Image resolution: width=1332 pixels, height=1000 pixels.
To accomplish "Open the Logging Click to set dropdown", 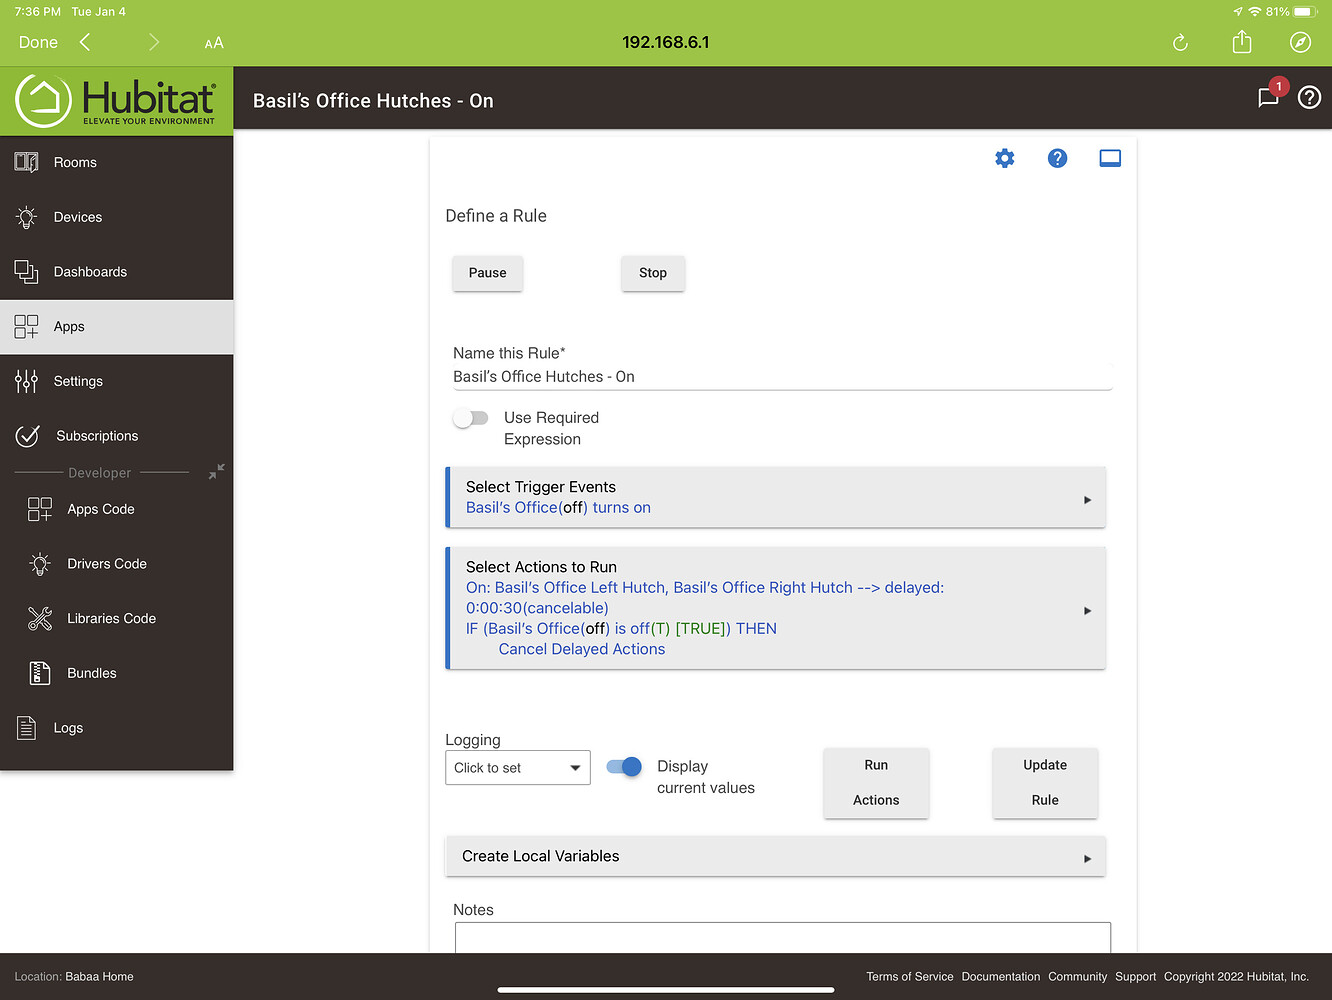I will (x=517, y=767).
